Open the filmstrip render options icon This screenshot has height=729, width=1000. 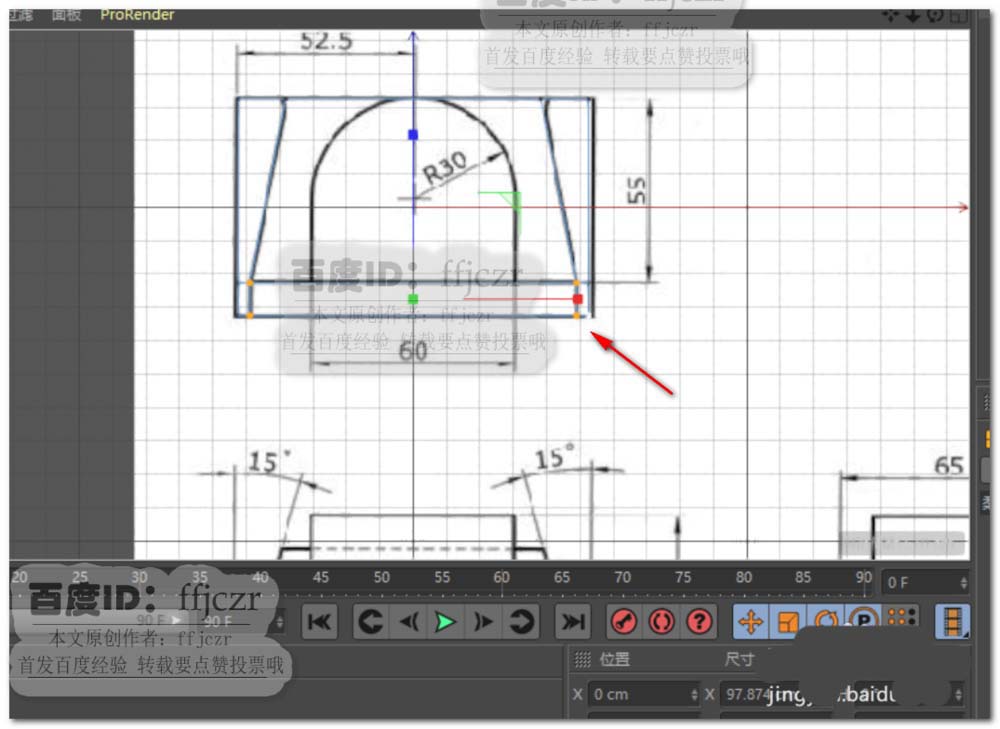coord(953,621)
